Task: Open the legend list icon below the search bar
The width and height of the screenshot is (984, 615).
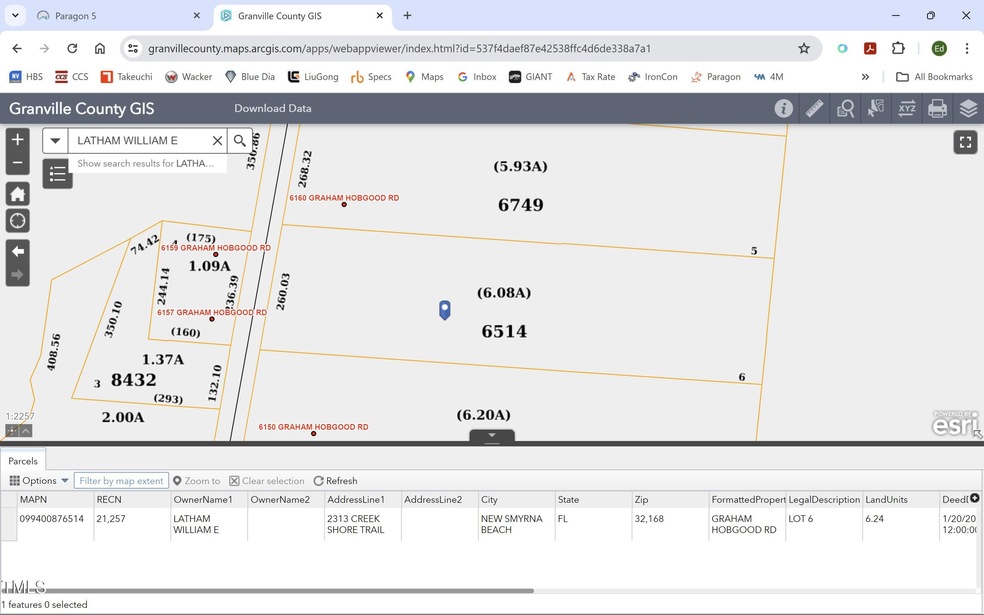Action: (x=57, y=172)
